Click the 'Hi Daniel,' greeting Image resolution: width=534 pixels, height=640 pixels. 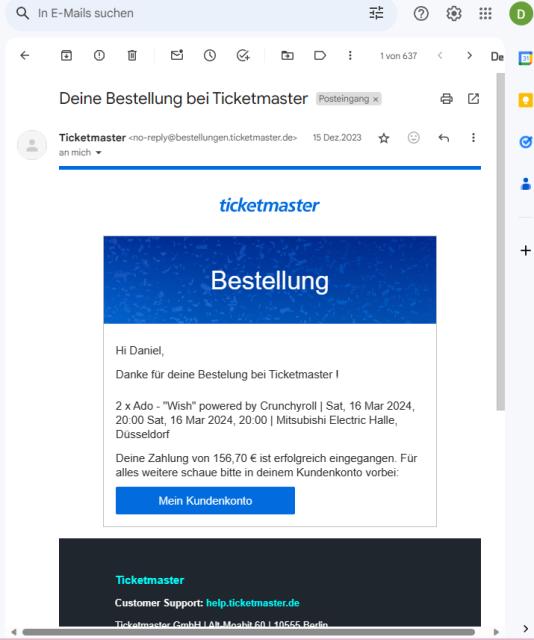pyautogui.click(x=140, y=351)
